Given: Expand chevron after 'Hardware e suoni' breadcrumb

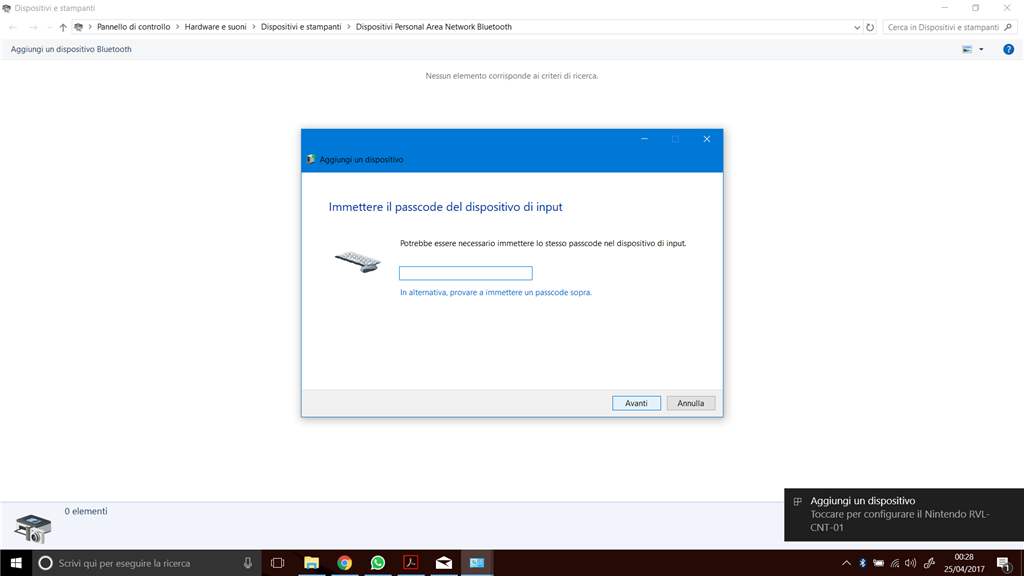Looking at the screenshot, I should (254, 27).
